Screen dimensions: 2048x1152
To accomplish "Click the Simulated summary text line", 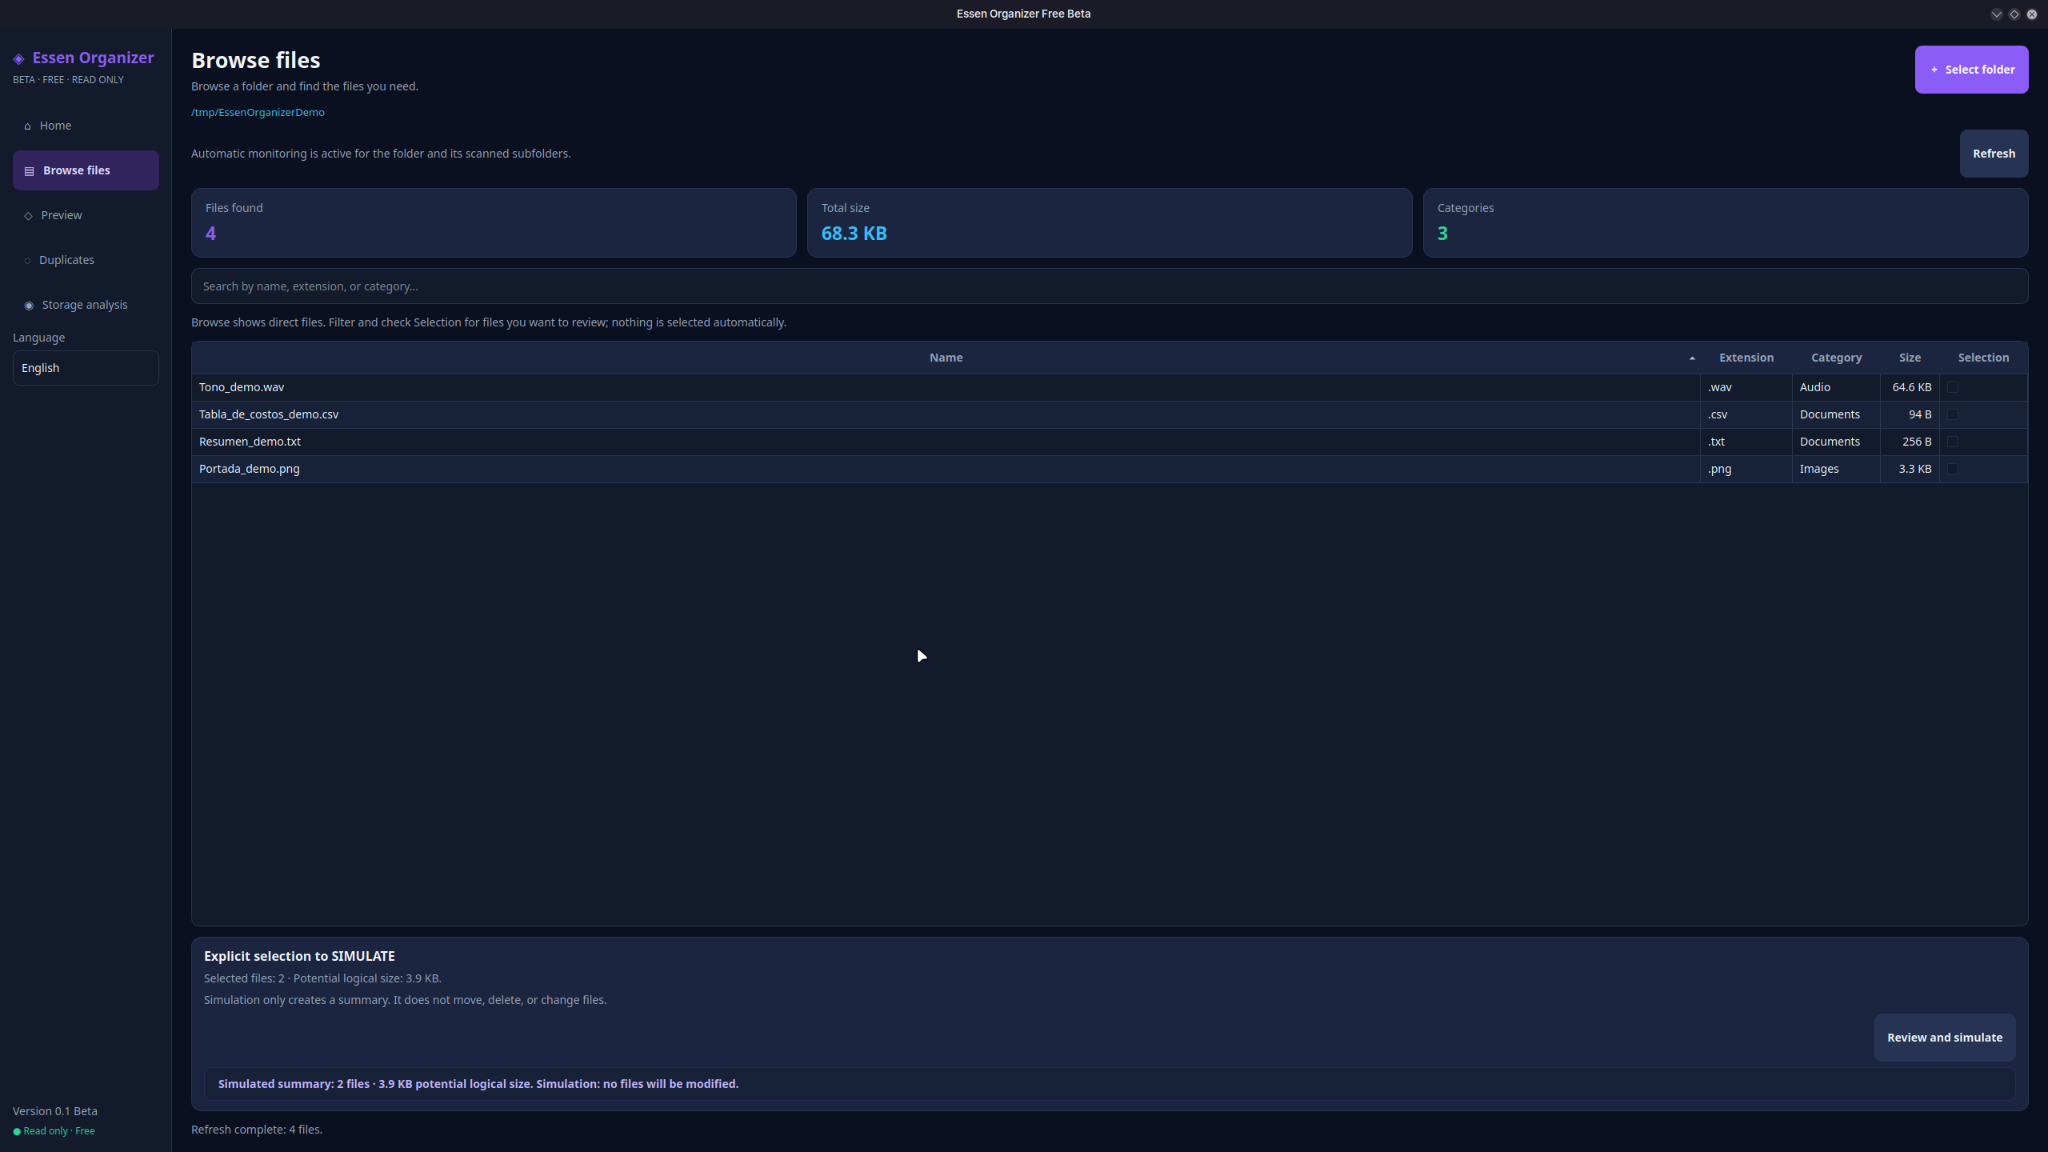I will (x=478, y=1084).
